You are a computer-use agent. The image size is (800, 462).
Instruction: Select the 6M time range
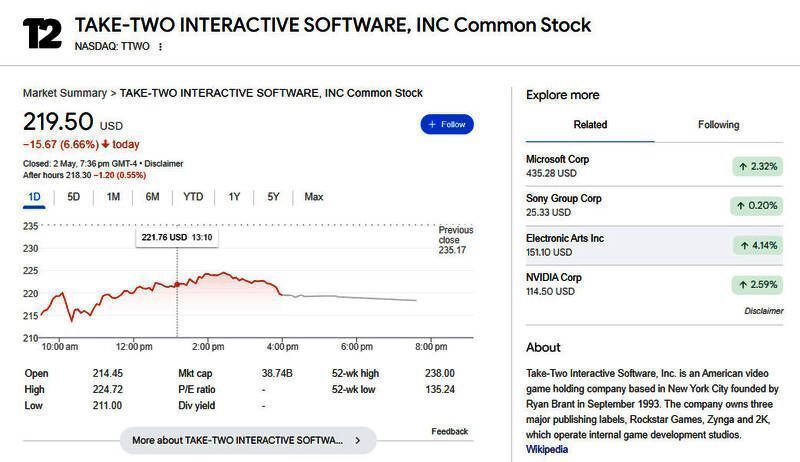click(x=152, y=197)
